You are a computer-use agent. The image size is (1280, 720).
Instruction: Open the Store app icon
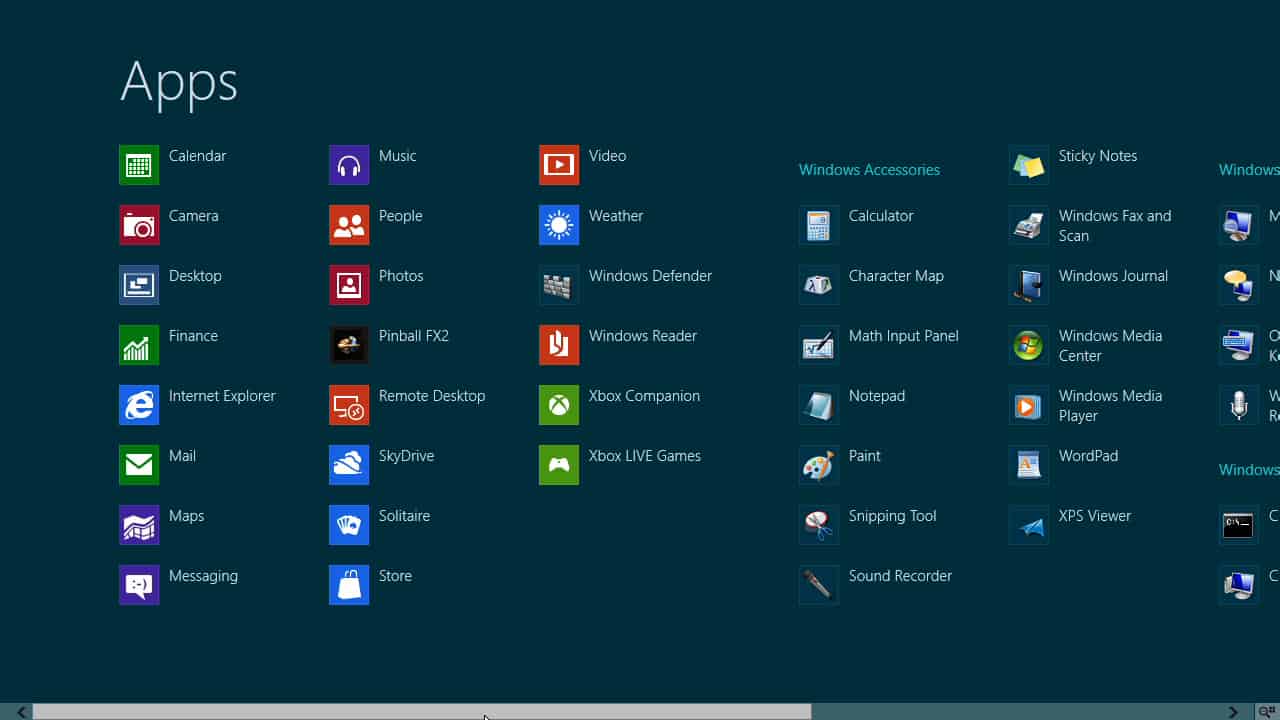click(349, 585)
